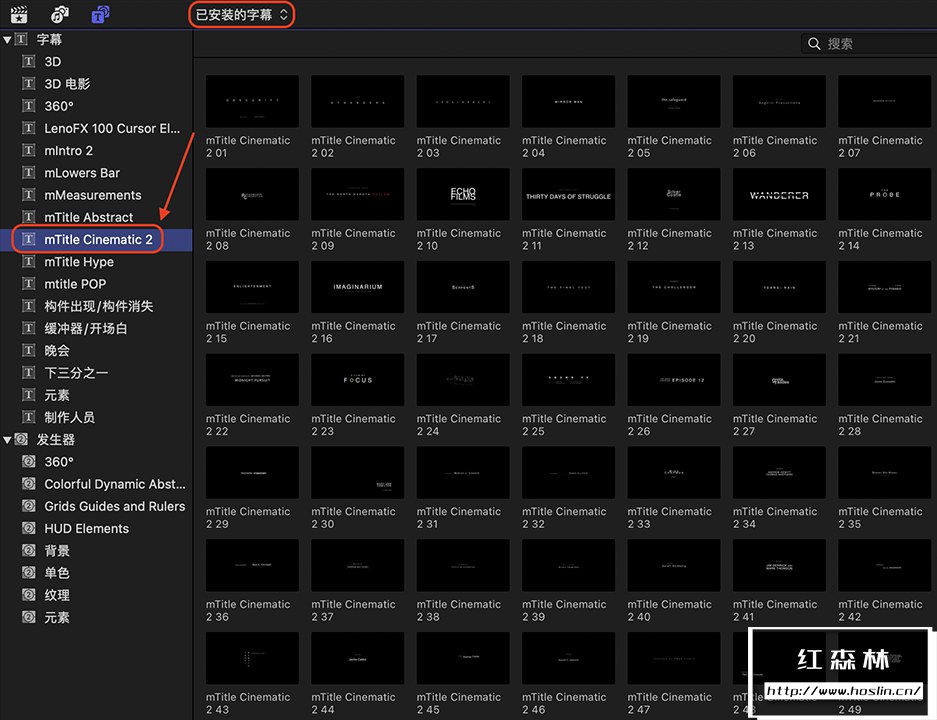Select the 360° titles category under 字幕
The height and width of the screenshot is (720, 937).
point(59,106)
